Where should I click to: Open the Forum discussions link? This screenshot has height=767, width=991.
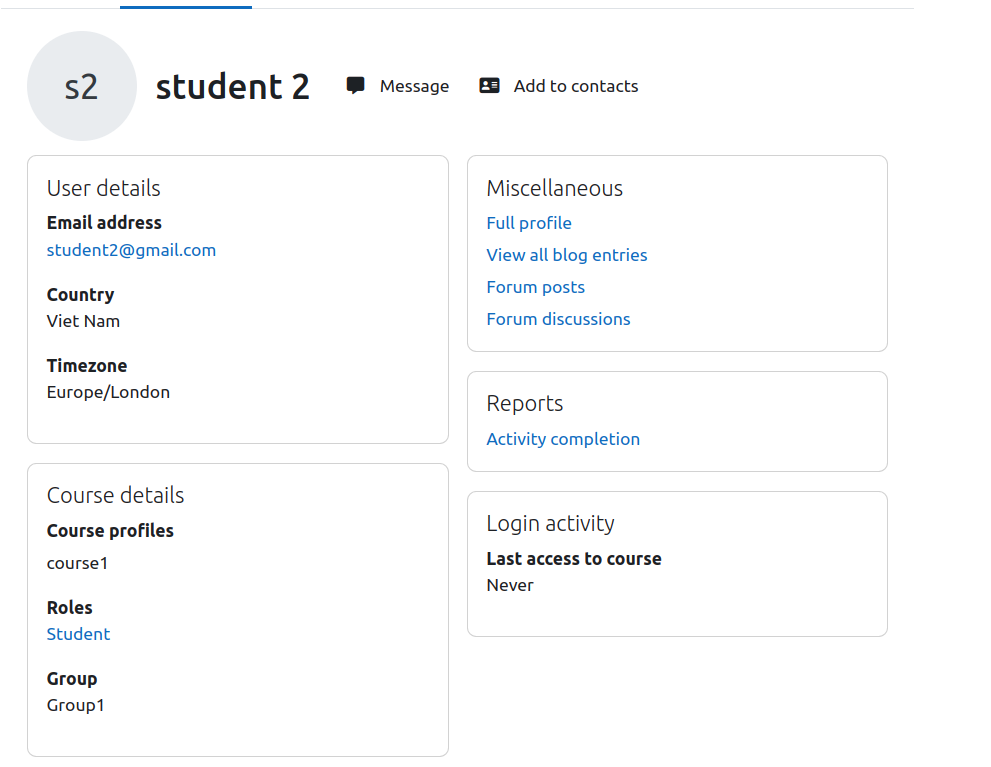pyautogui.click(x=559, y=319)
